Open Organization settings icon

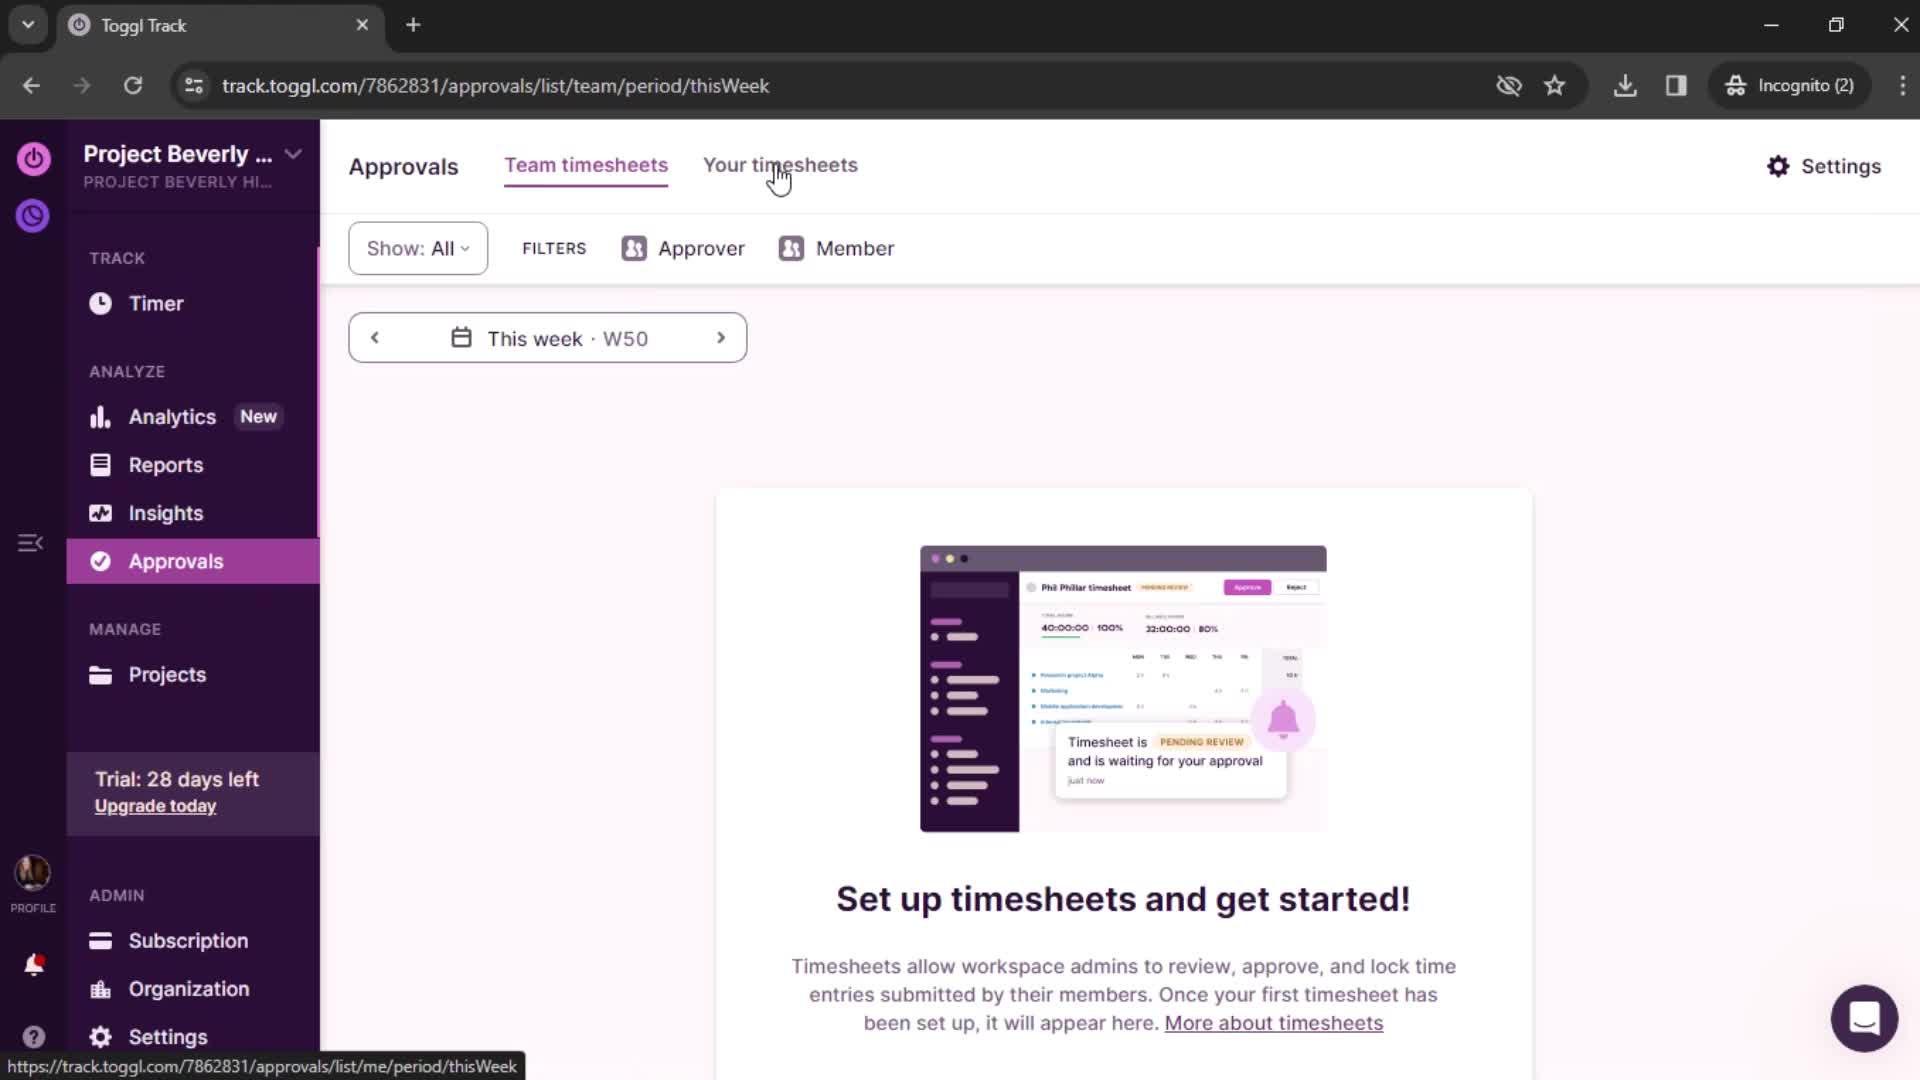[102, 988]
